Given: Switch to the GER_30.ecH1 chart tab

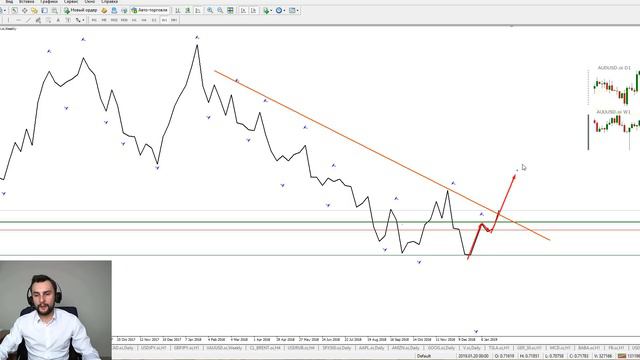Looking at the screenshot, I should (x=529, y=348).
